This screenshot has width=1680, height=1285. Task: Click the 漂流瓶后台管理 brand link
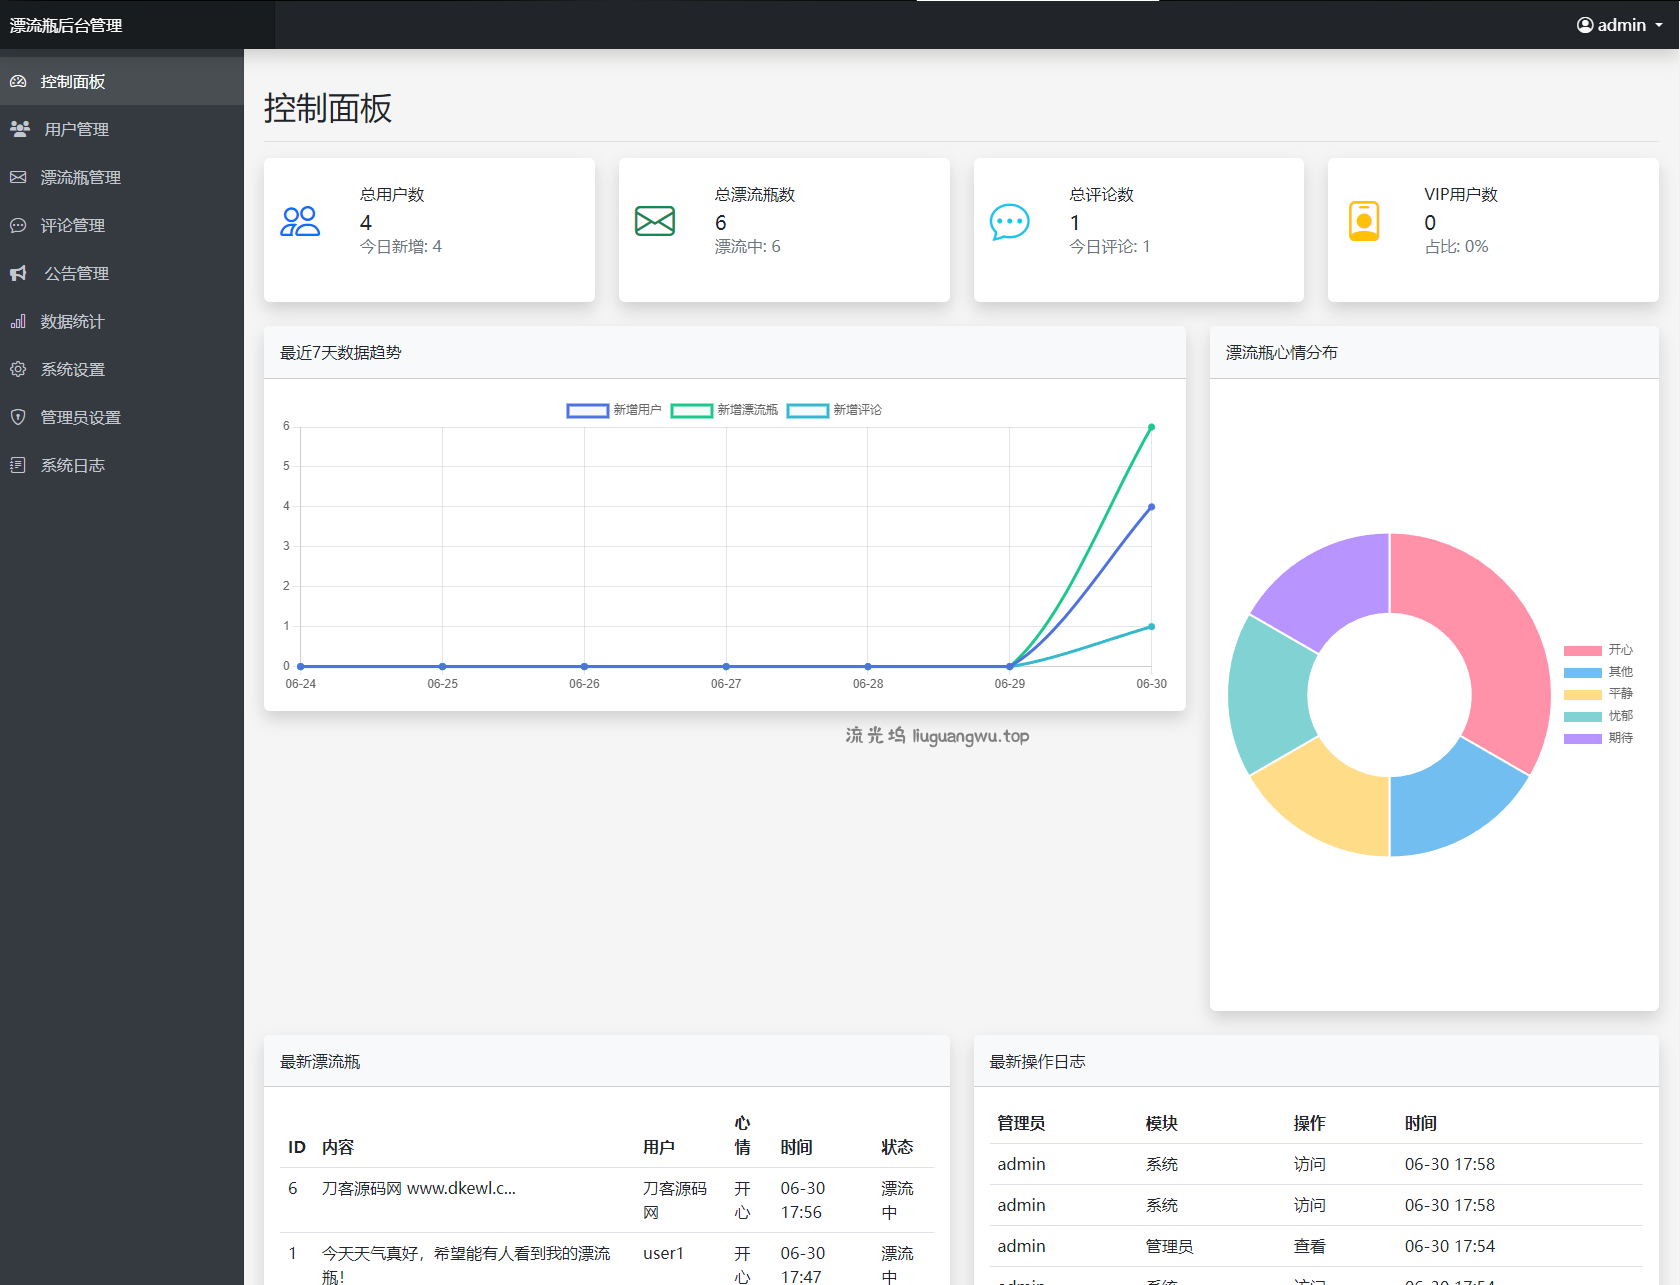(x=66, y=25)
